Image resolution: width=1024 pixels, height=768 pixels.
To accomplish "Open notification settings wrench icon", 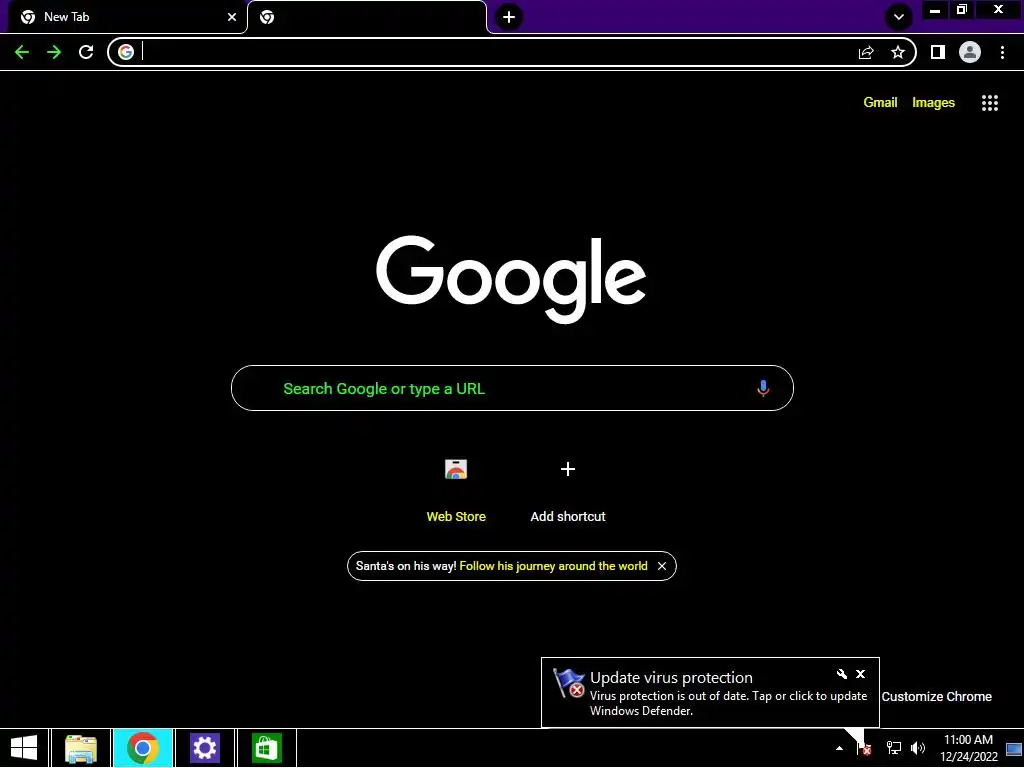I will pos(842,674).
